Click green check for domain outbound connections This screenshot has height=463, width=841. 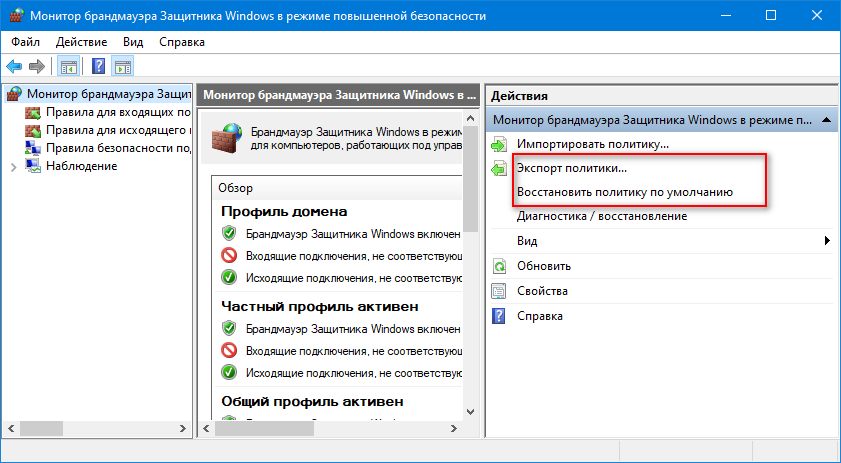[x=229, y=277]
